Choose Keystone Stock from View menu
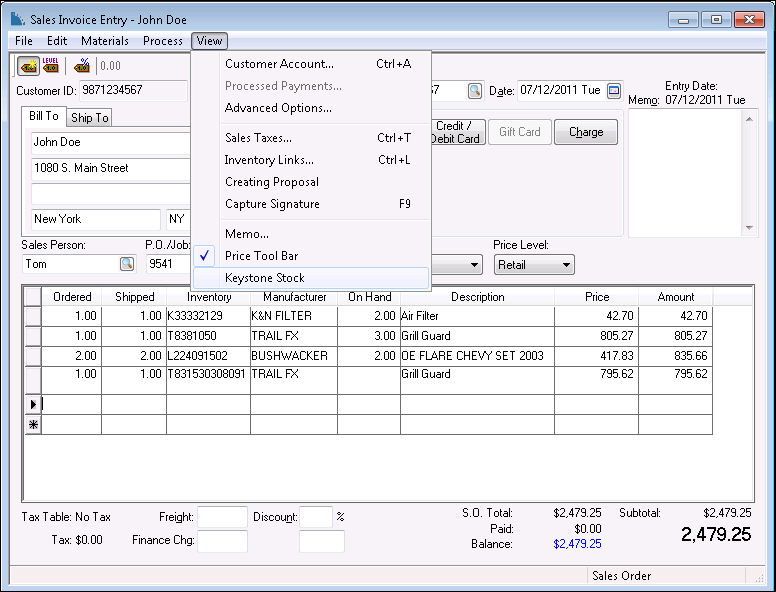This screenshot has height=592, width=776. pyautogui.click(x=265, y=278)
